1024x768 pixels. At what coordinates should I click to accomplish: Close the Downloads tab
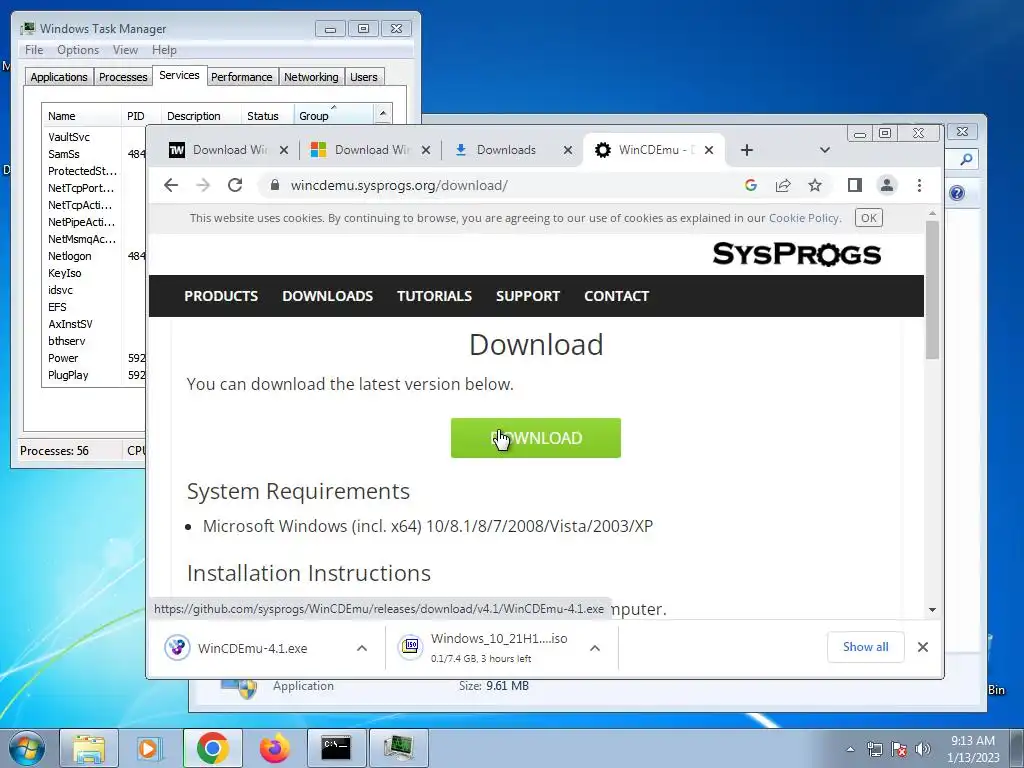coord(568,150)
